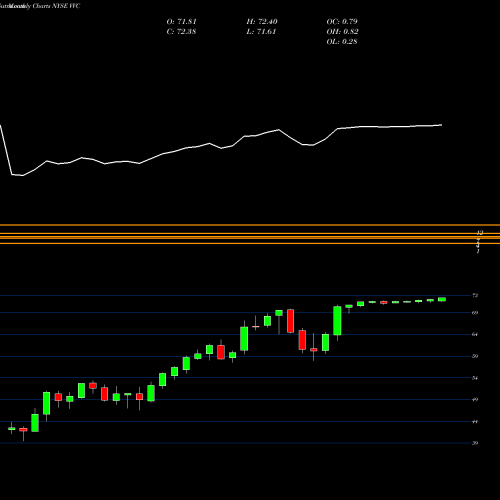The height and width of the screenshot is (500, 500).
Task: Click the '12' label beside orange lines
Action: (x=480, y=232)
